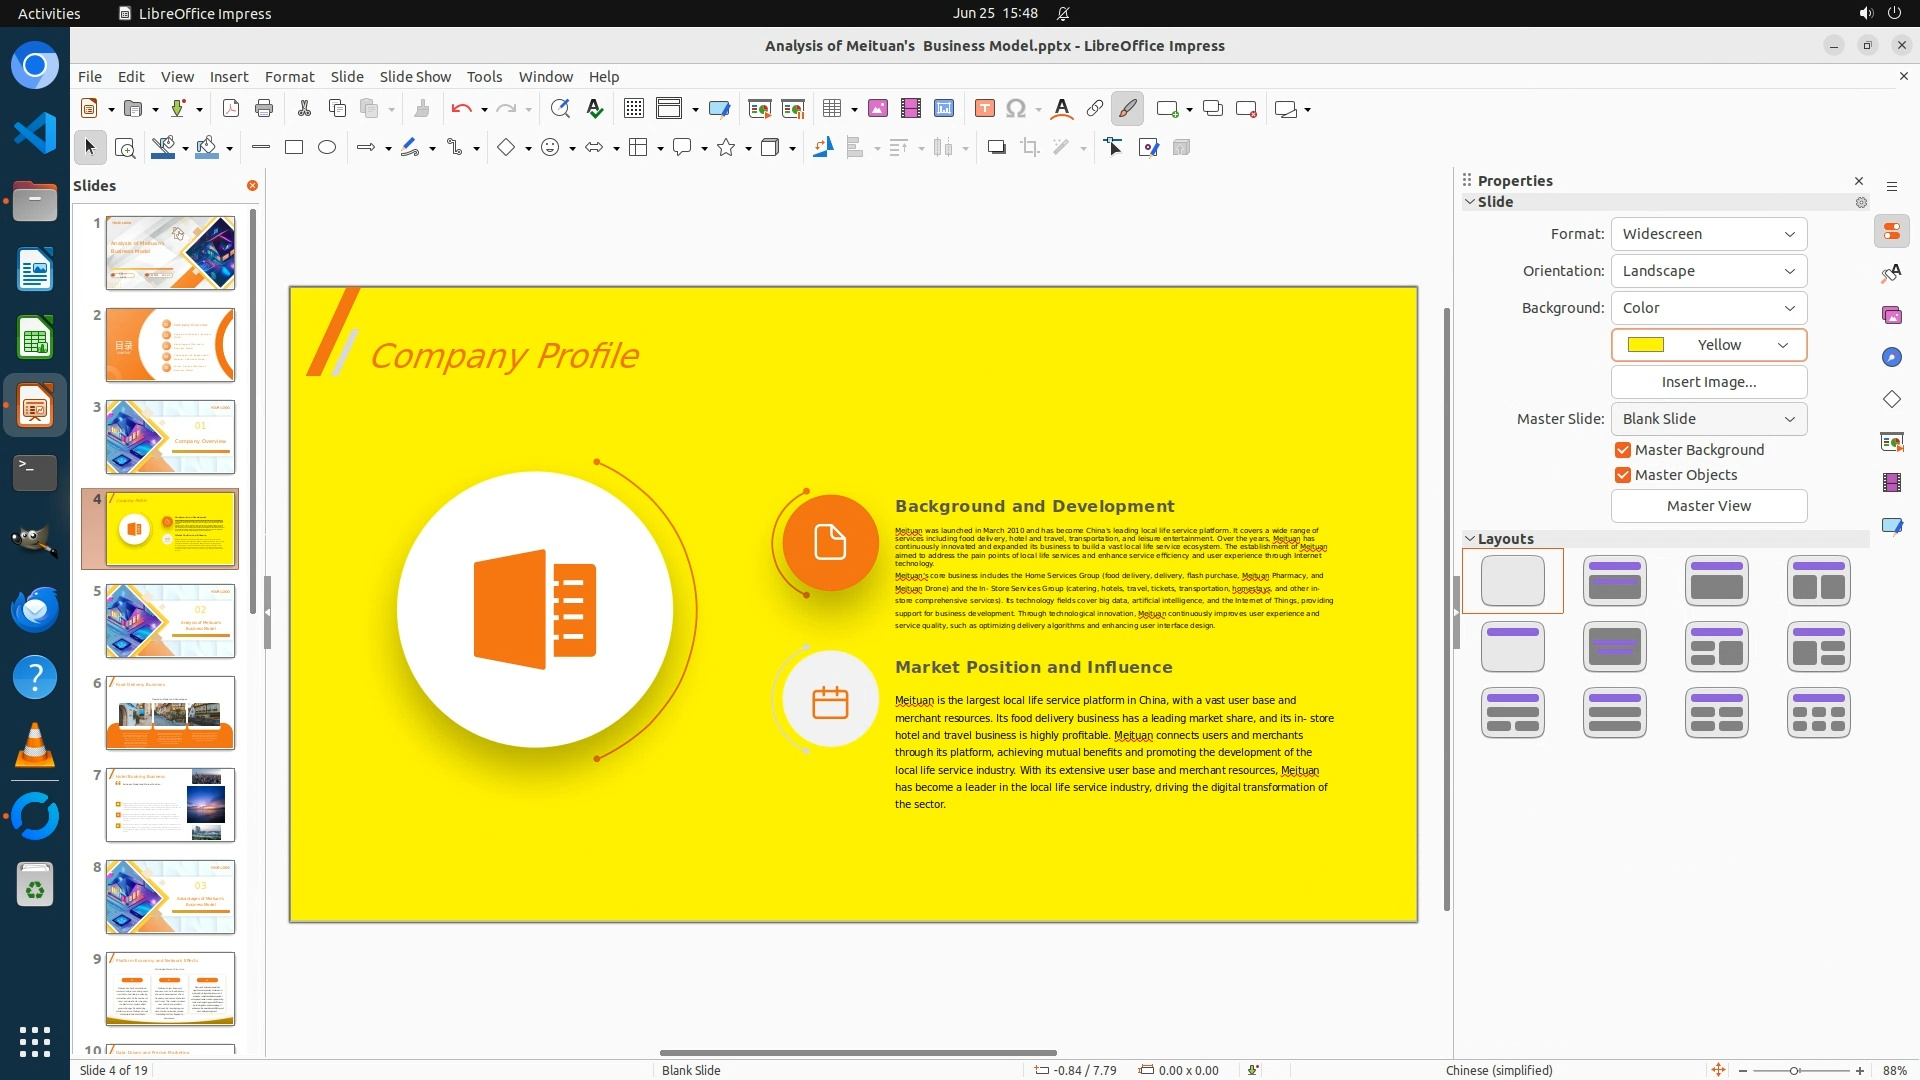Open the Format menu

(289, 77)
